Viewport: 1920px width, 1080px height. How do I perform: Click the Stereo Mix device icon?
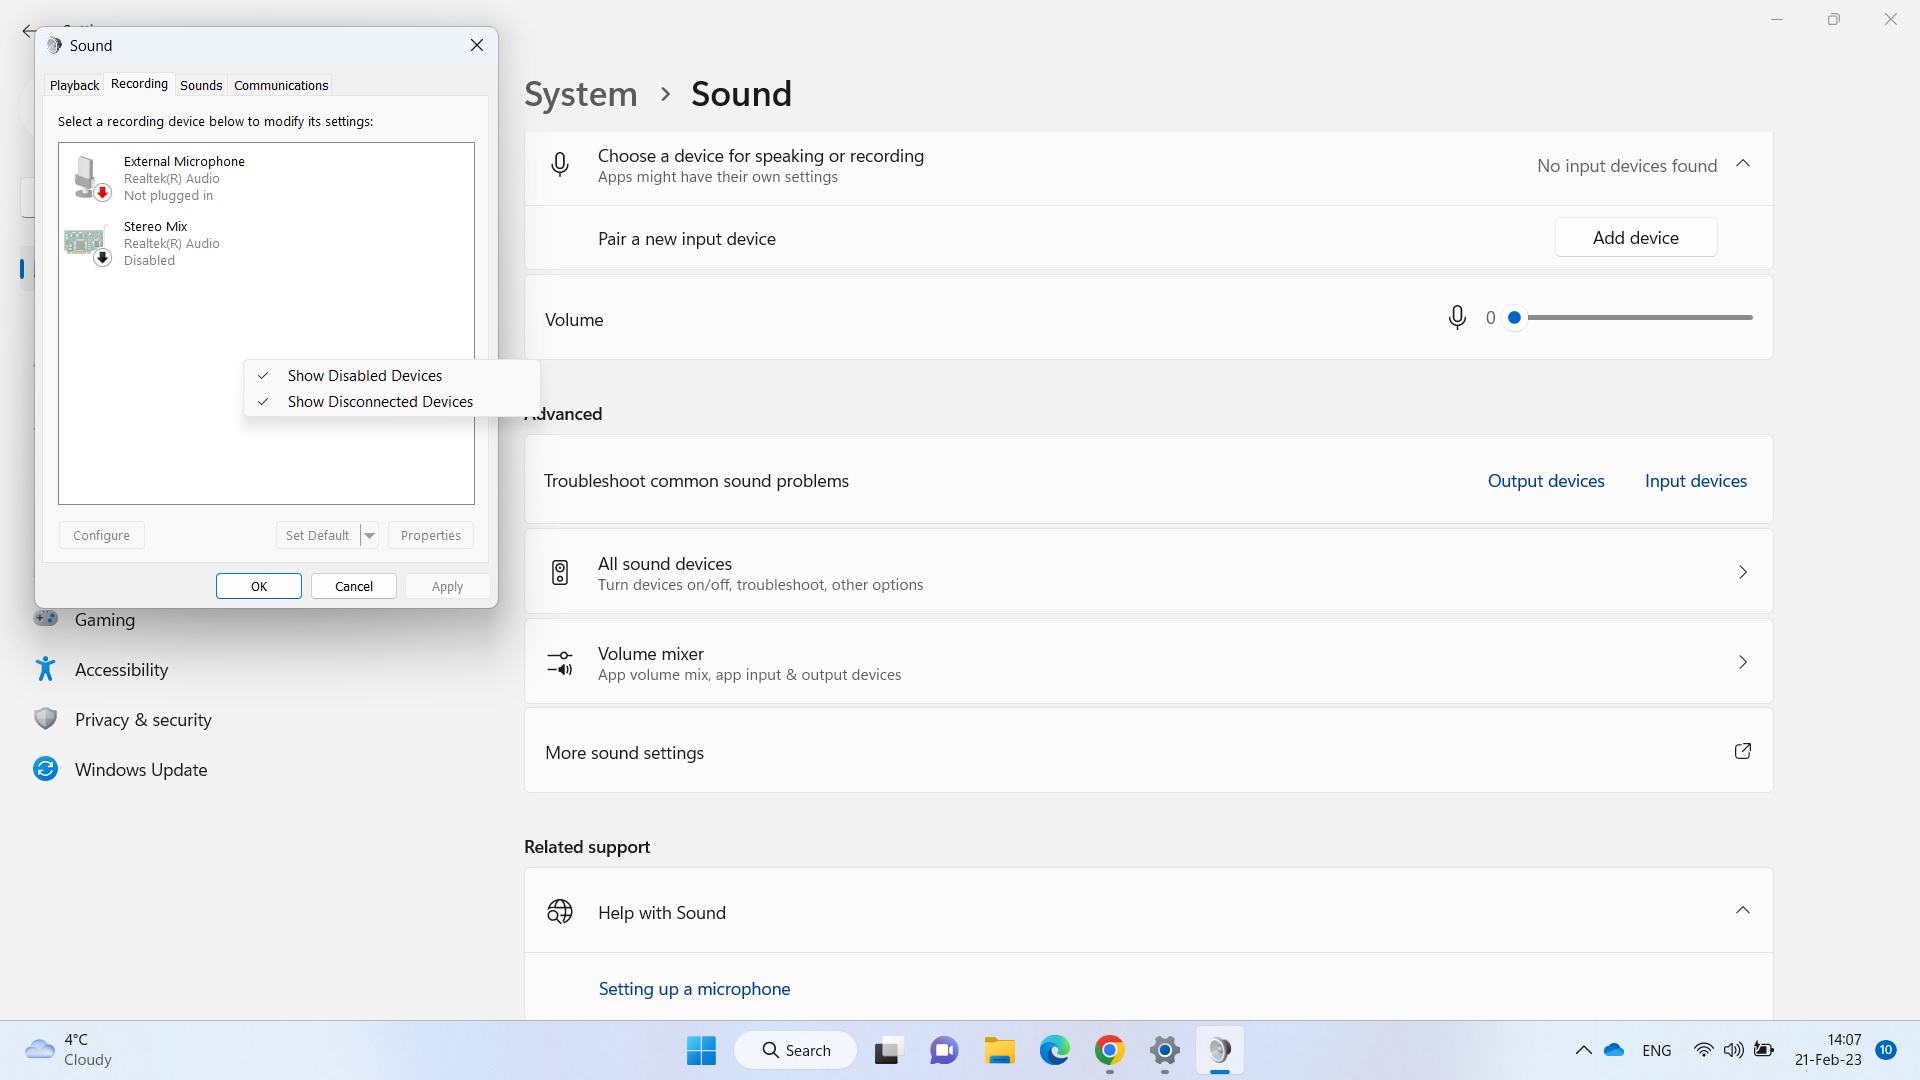pyautogui.click(x=85, y=242)
